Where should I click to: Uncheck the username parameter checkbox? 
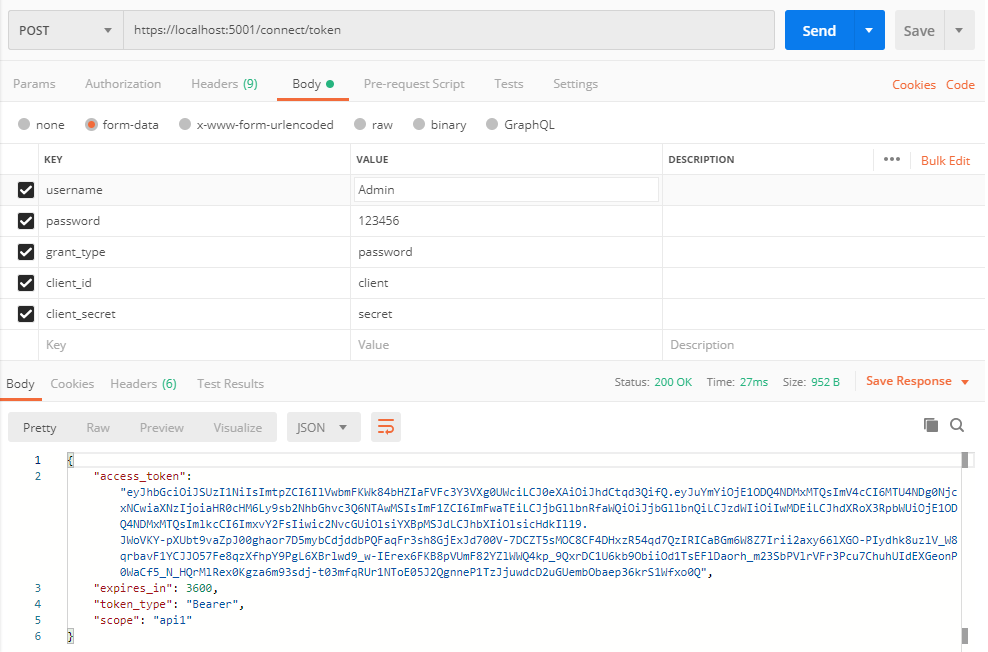click(x=26, y=190)
